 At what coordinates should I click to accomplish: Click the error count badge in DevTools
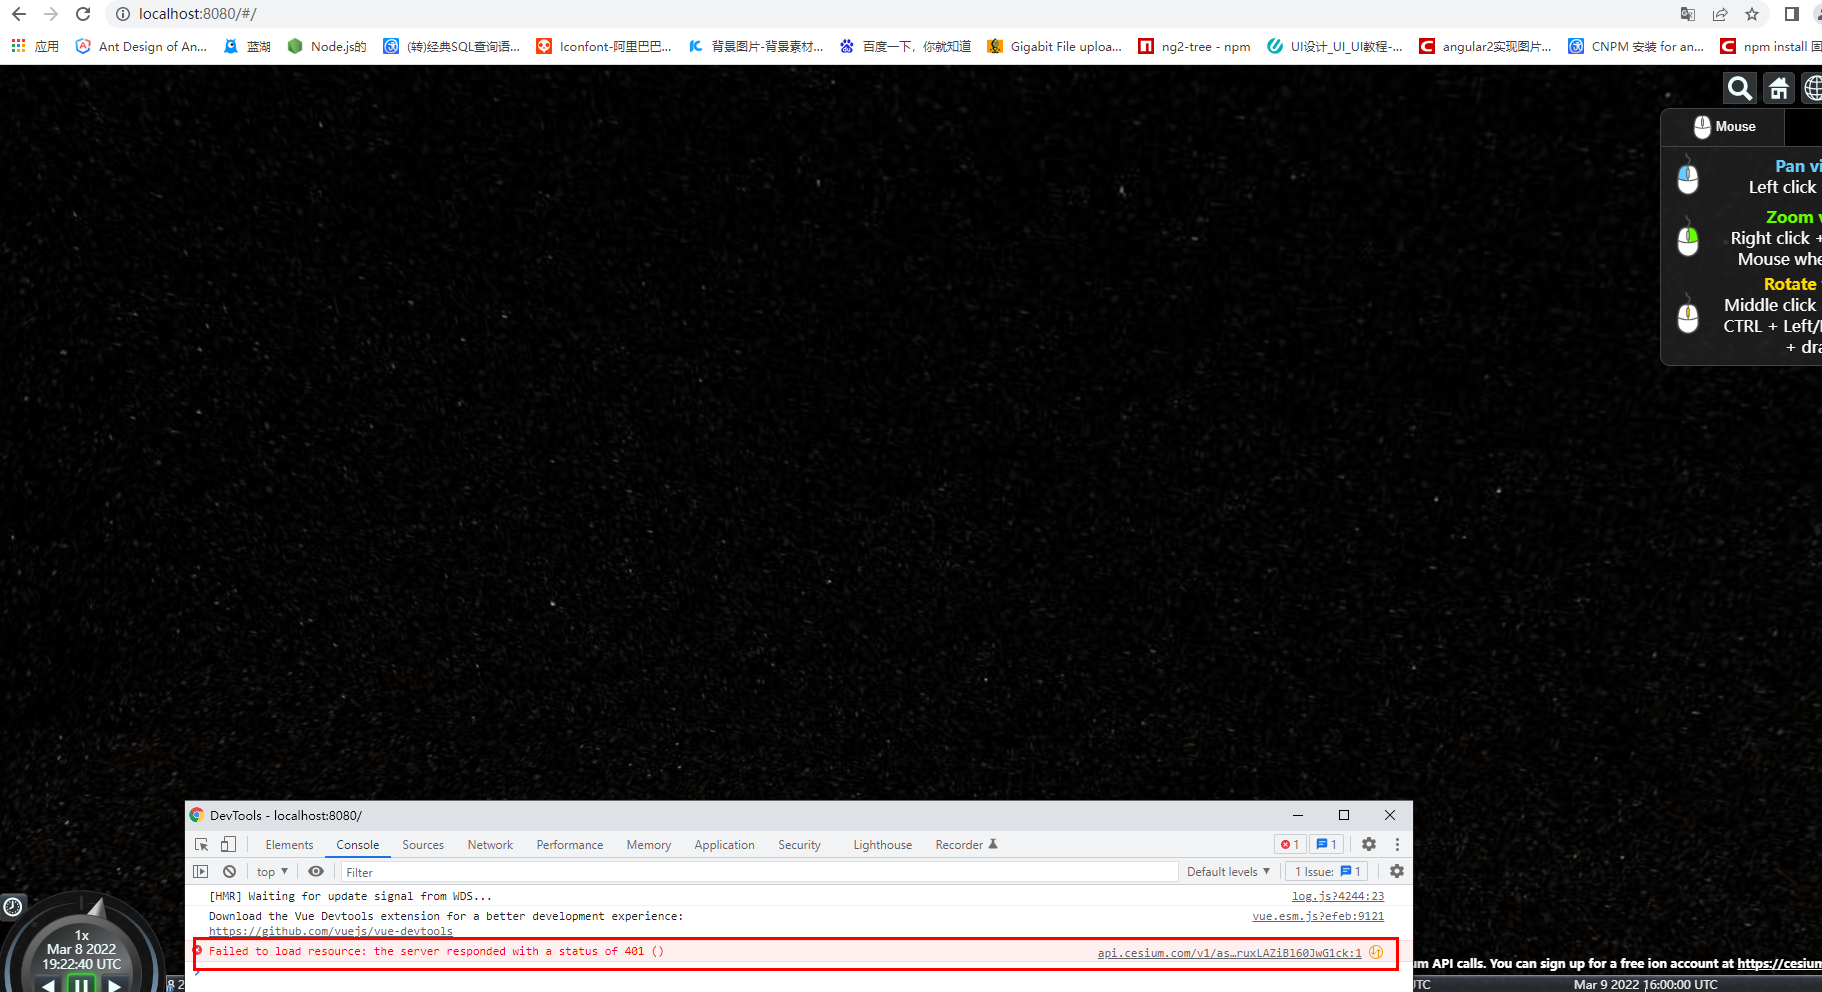click(x=1290, y=845)
